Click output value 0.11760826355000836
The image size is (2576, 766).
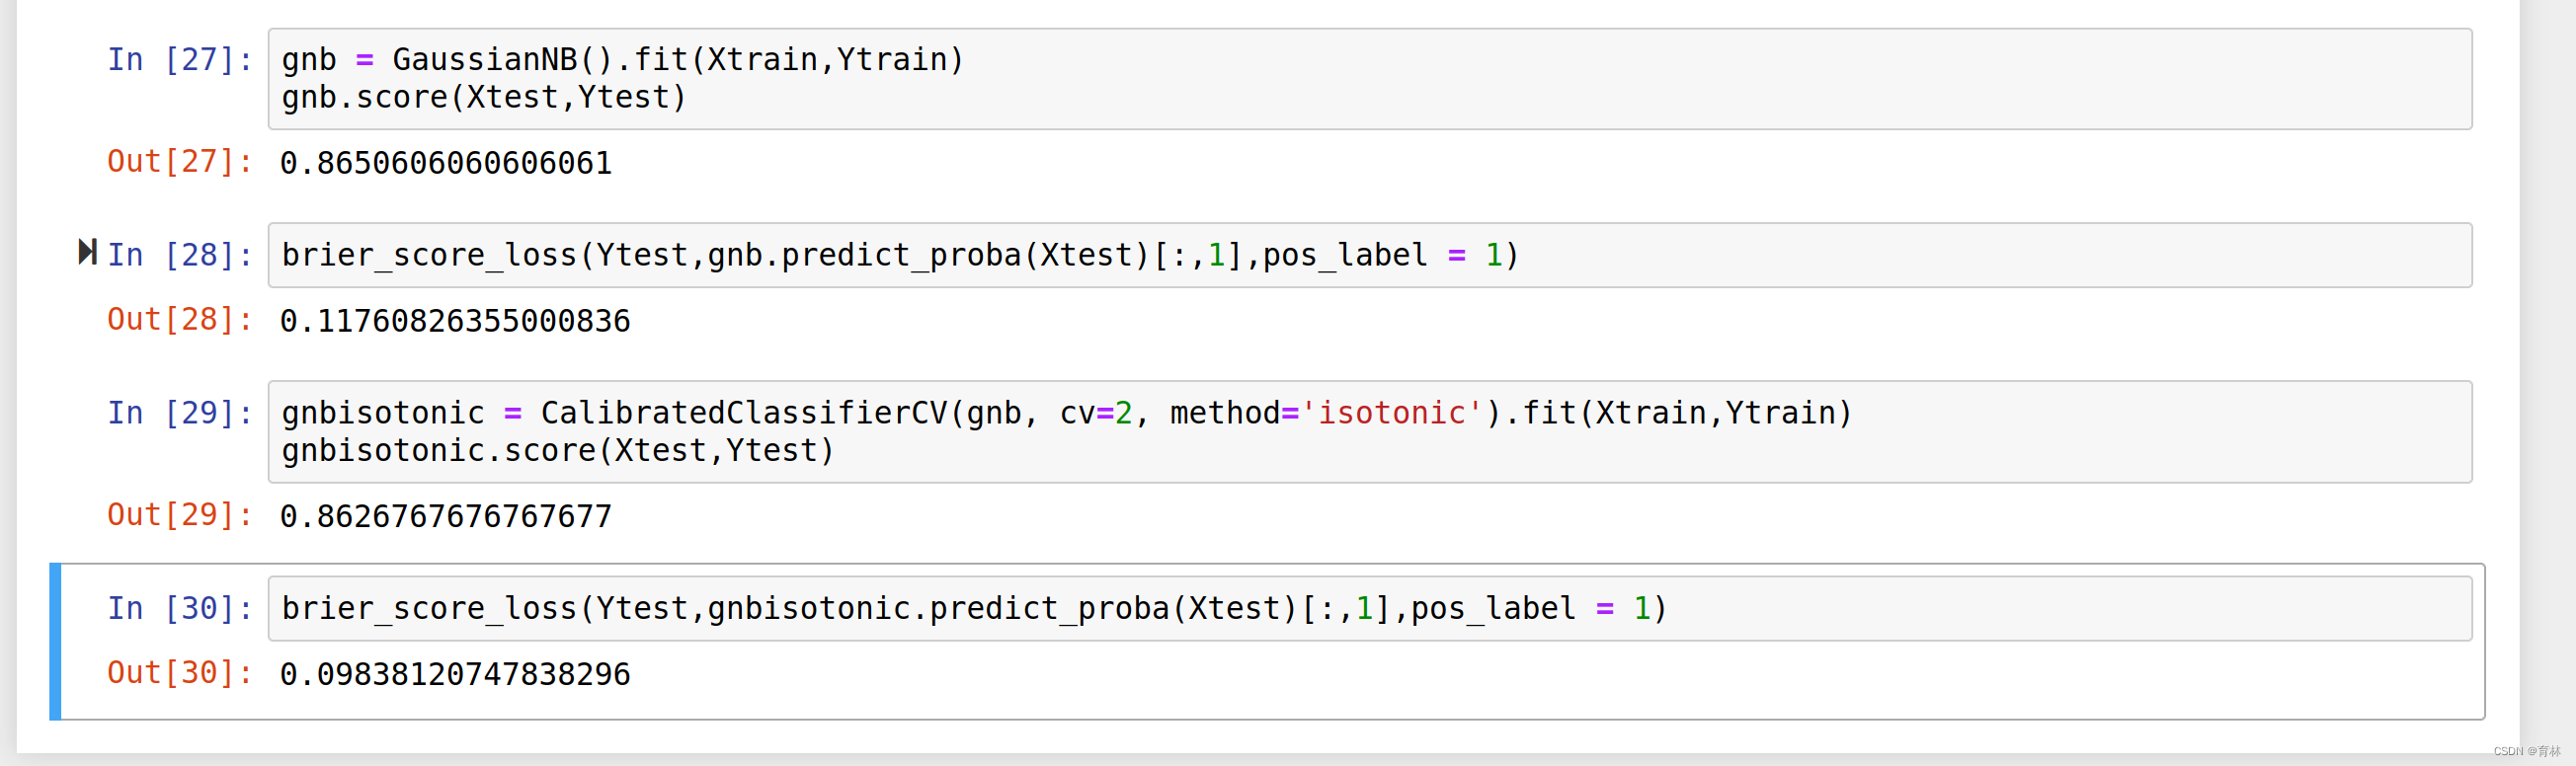pos(454,321)
